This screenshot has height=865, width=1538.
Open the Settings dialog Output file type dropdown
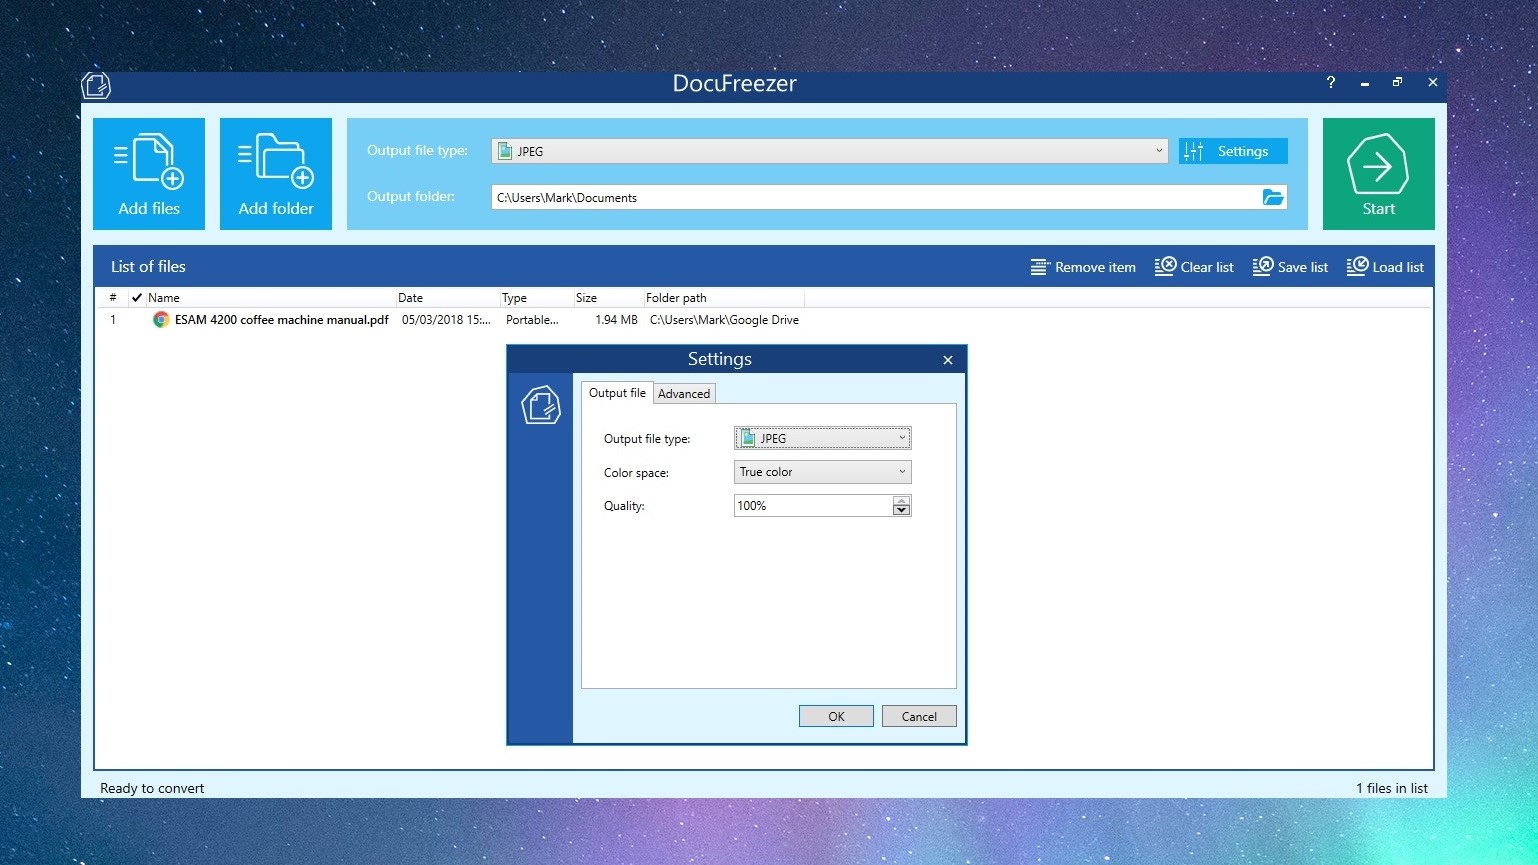tap(823, 438)
